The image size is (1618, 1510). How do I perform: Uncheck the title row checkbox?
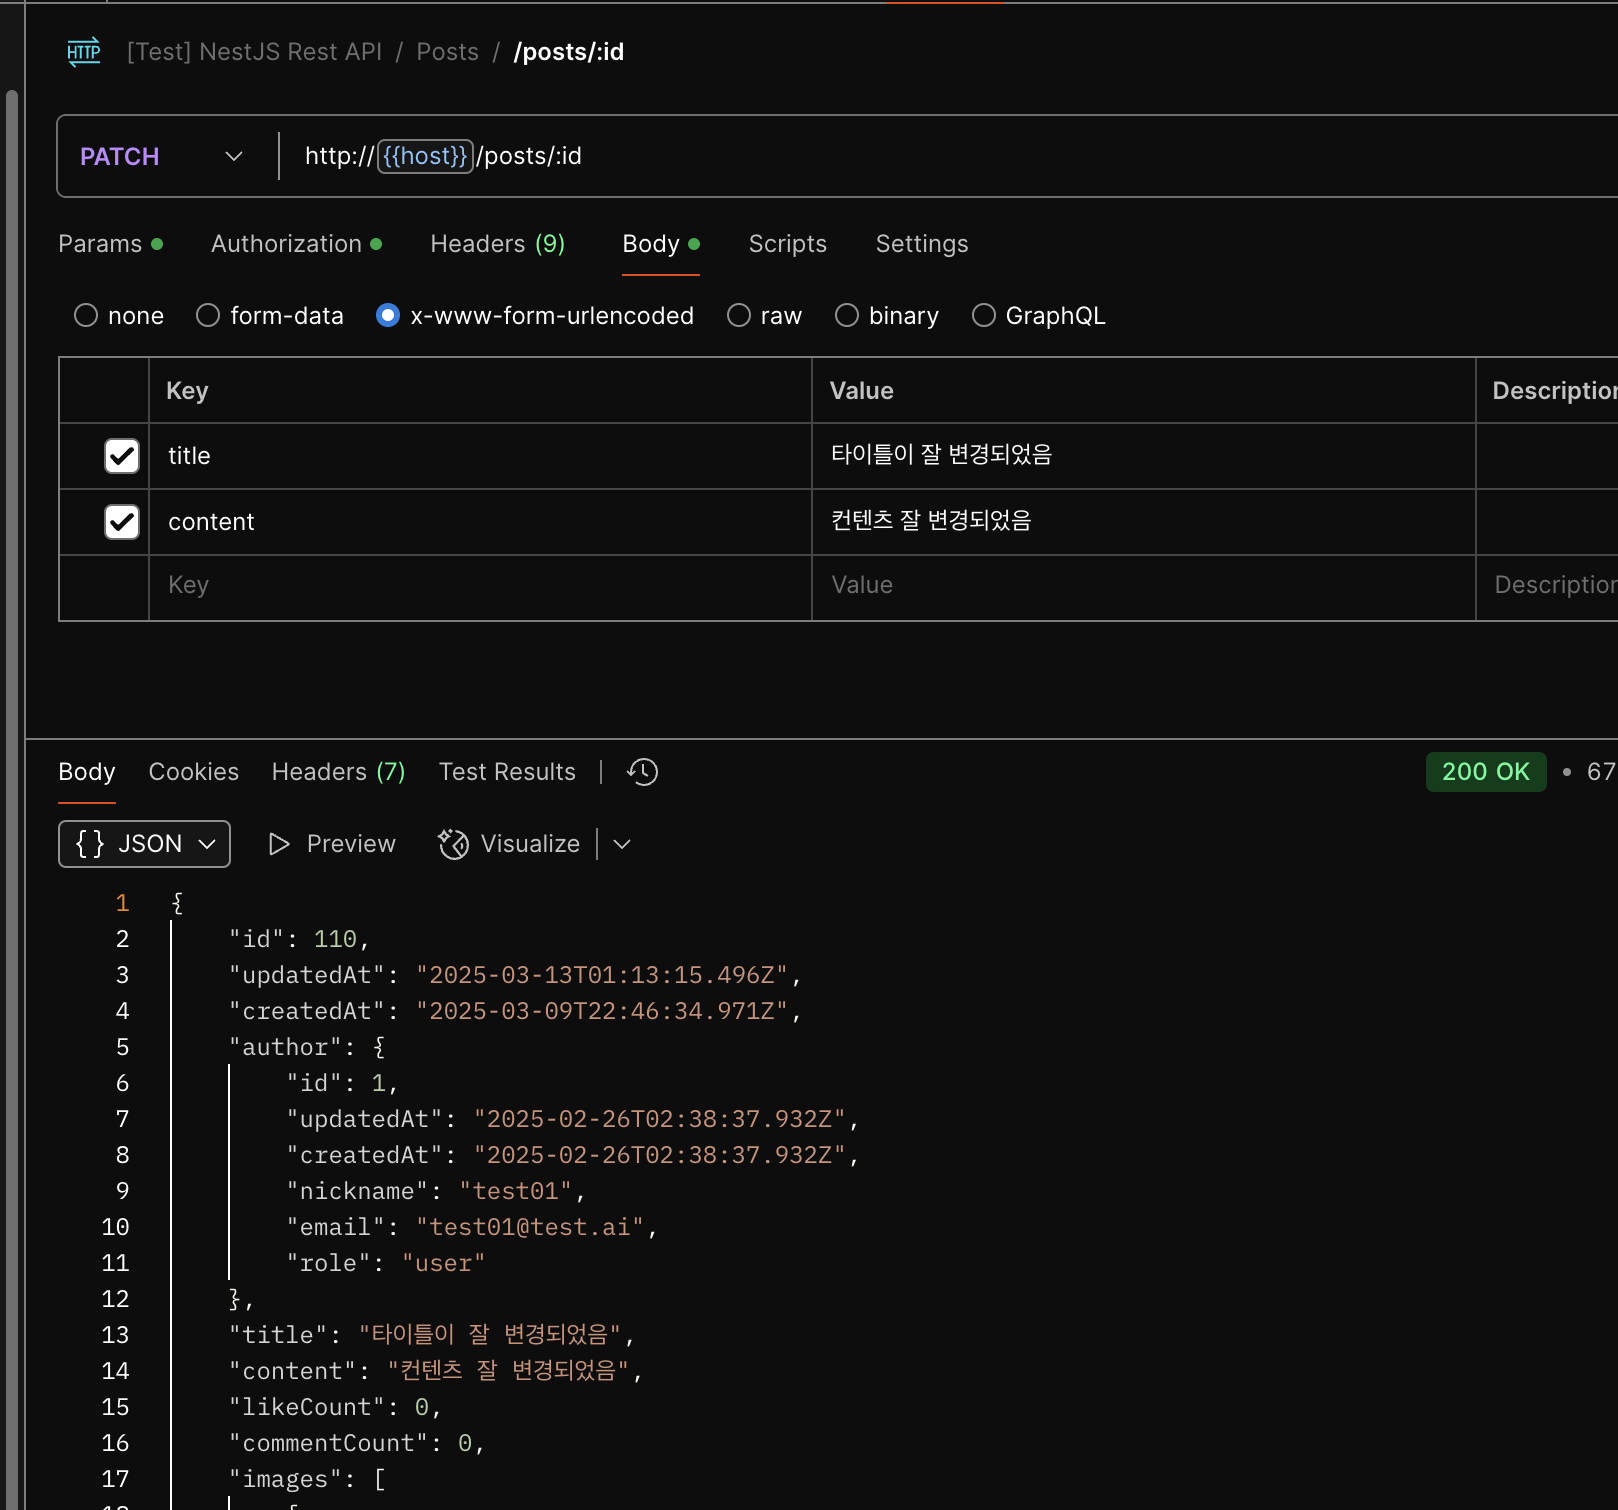tap(122, 456)
